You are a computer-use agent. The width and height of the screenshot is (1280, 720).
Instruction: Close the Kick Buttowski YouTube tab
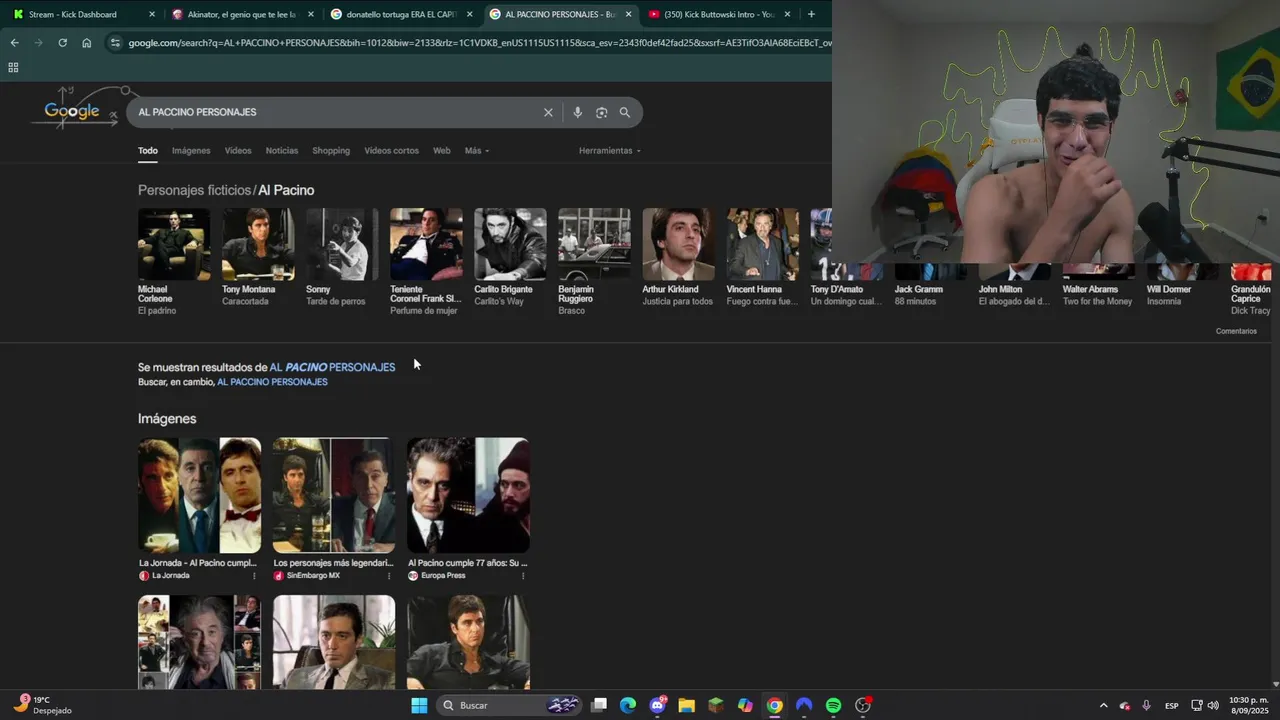coord(788,14)
